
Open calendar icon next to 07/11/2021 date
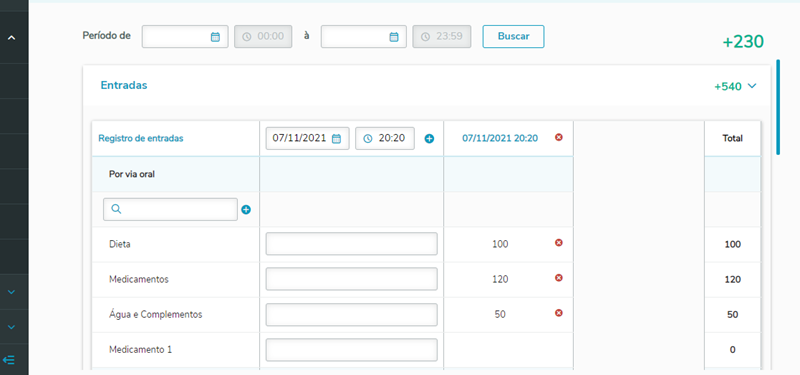click(336, 138)
